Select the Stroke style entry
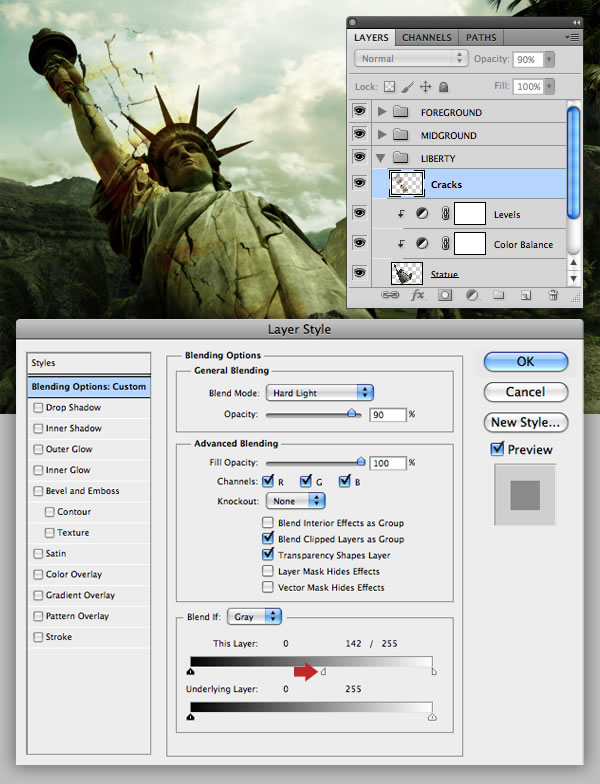The image size is (600, 784). click(x=89, y=637)
